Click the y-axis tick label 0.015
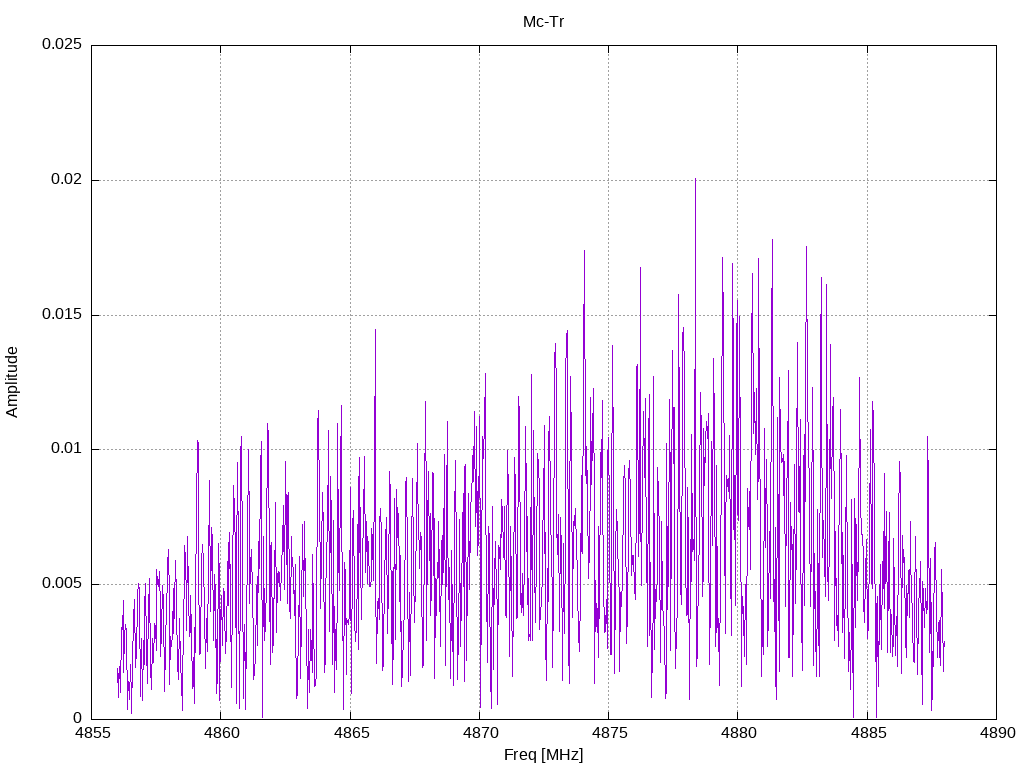Screen dimensions: 1024x768 62,314
